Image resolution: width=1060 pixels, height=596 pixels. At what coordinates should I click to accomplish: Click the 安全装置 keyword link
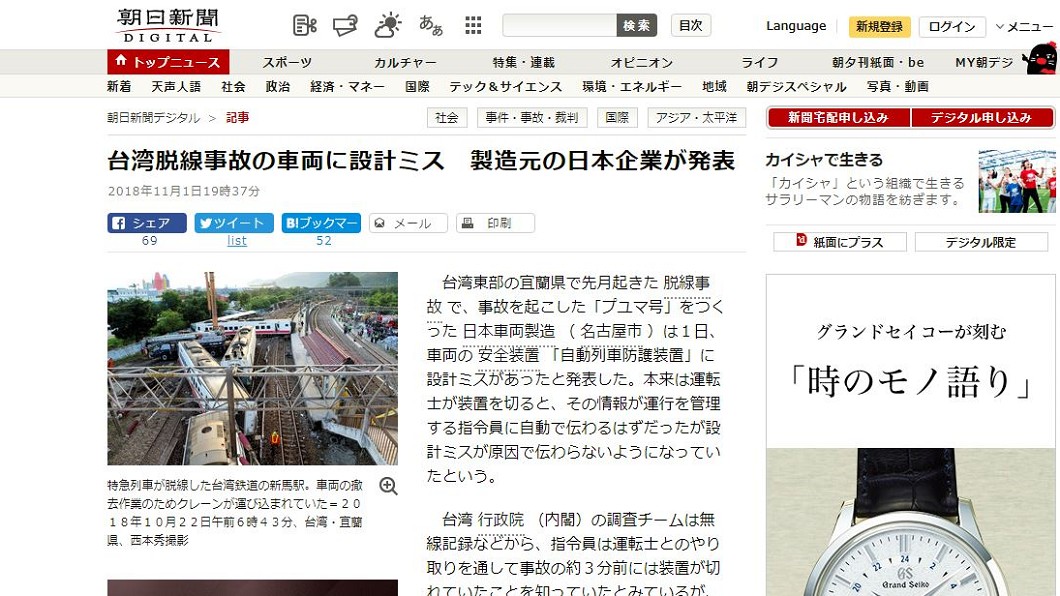tap(508, 355)
